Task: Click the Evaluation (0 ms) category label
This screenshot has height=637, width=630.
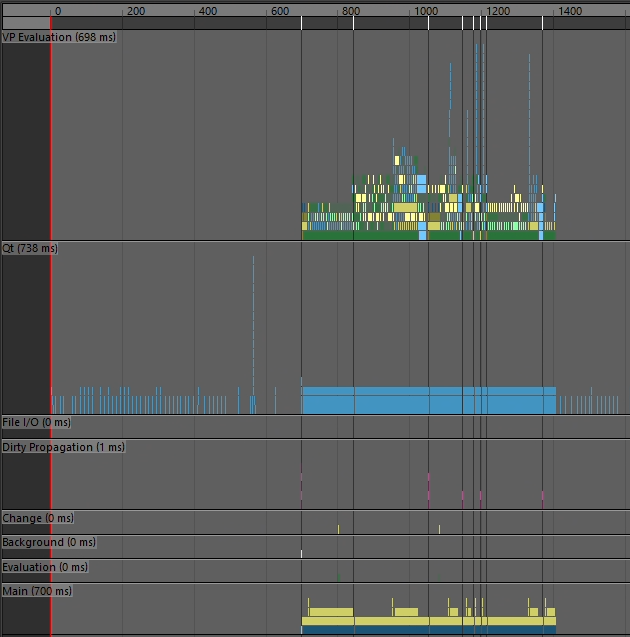Action: click(x=45, y=567)
